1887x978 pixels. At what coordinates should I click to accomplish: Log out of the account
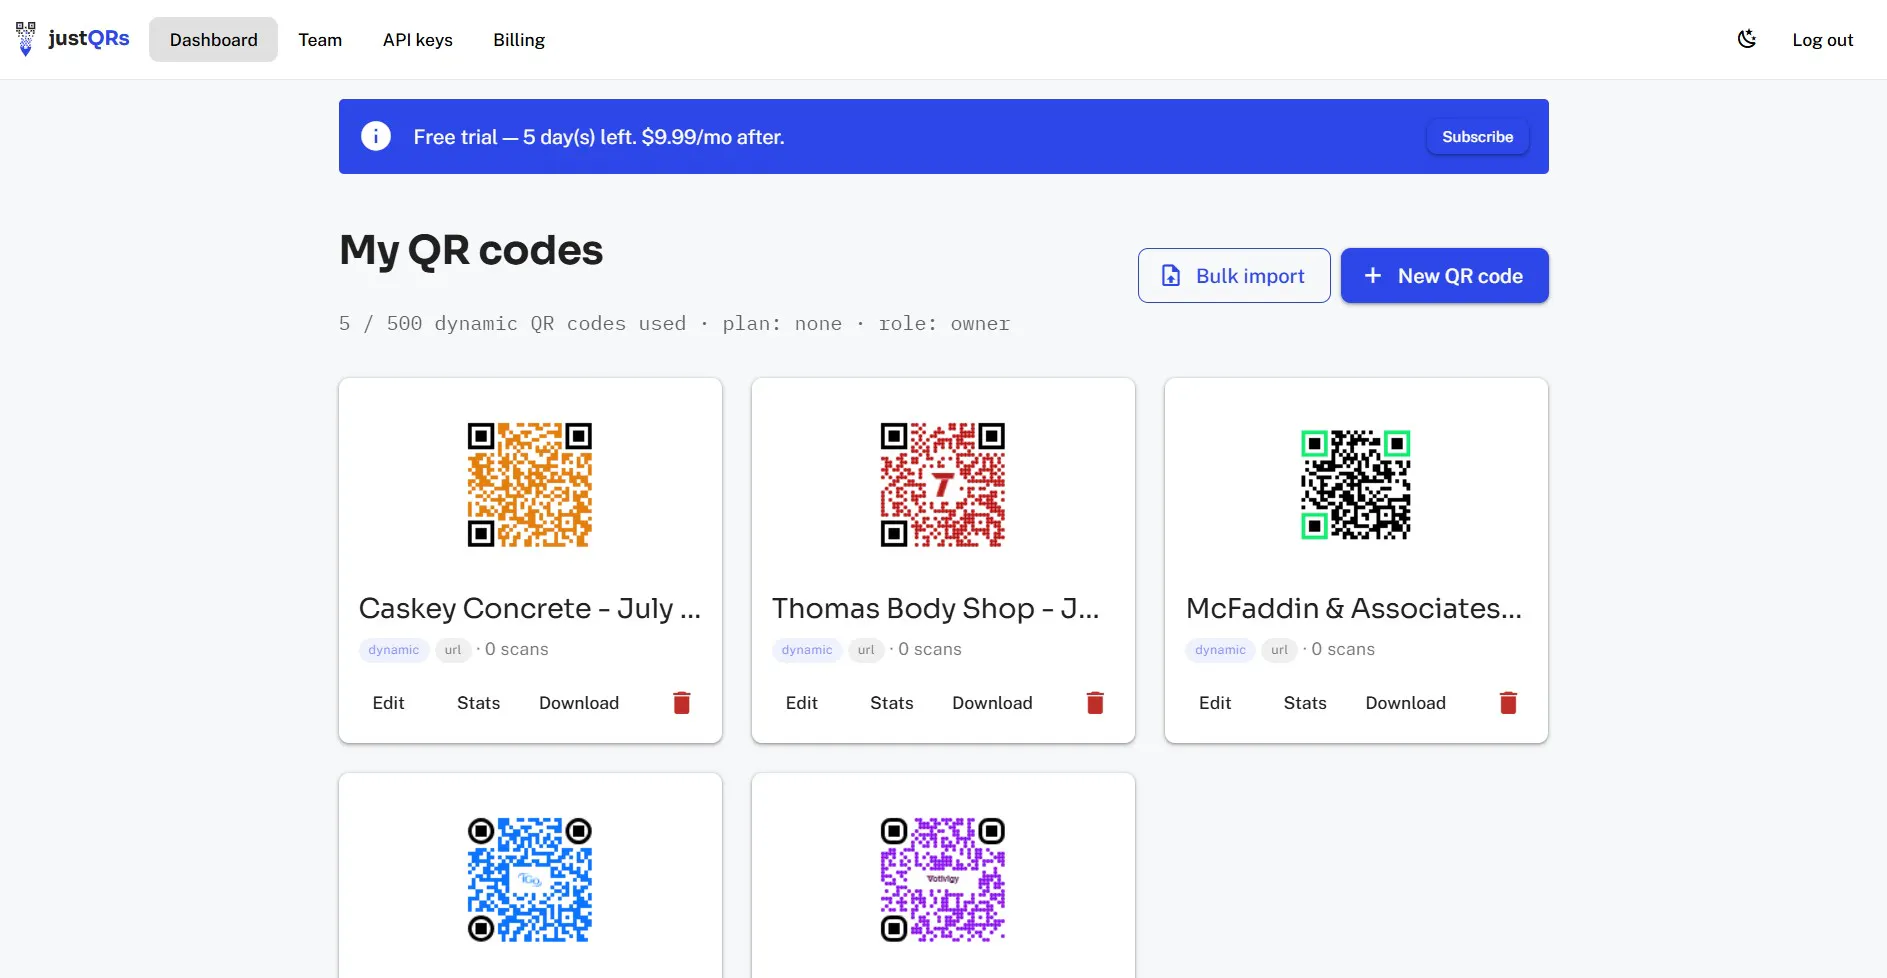point(1822,40)
